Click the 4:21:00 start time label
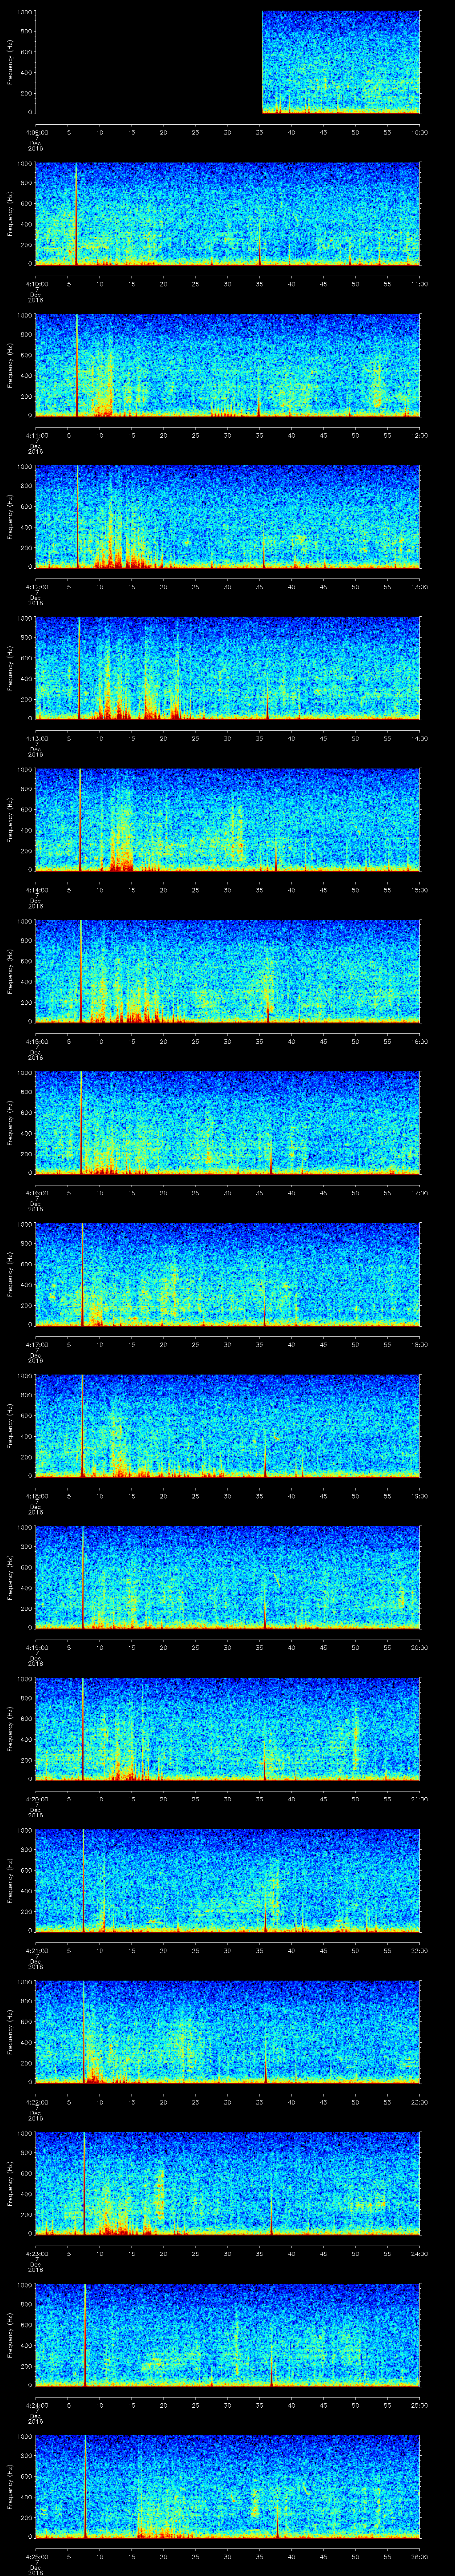This screenshot has width=455, height=2576. 36,1950
